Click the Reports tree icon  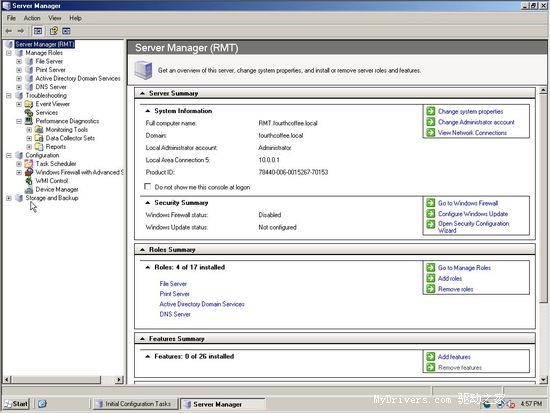39,147
